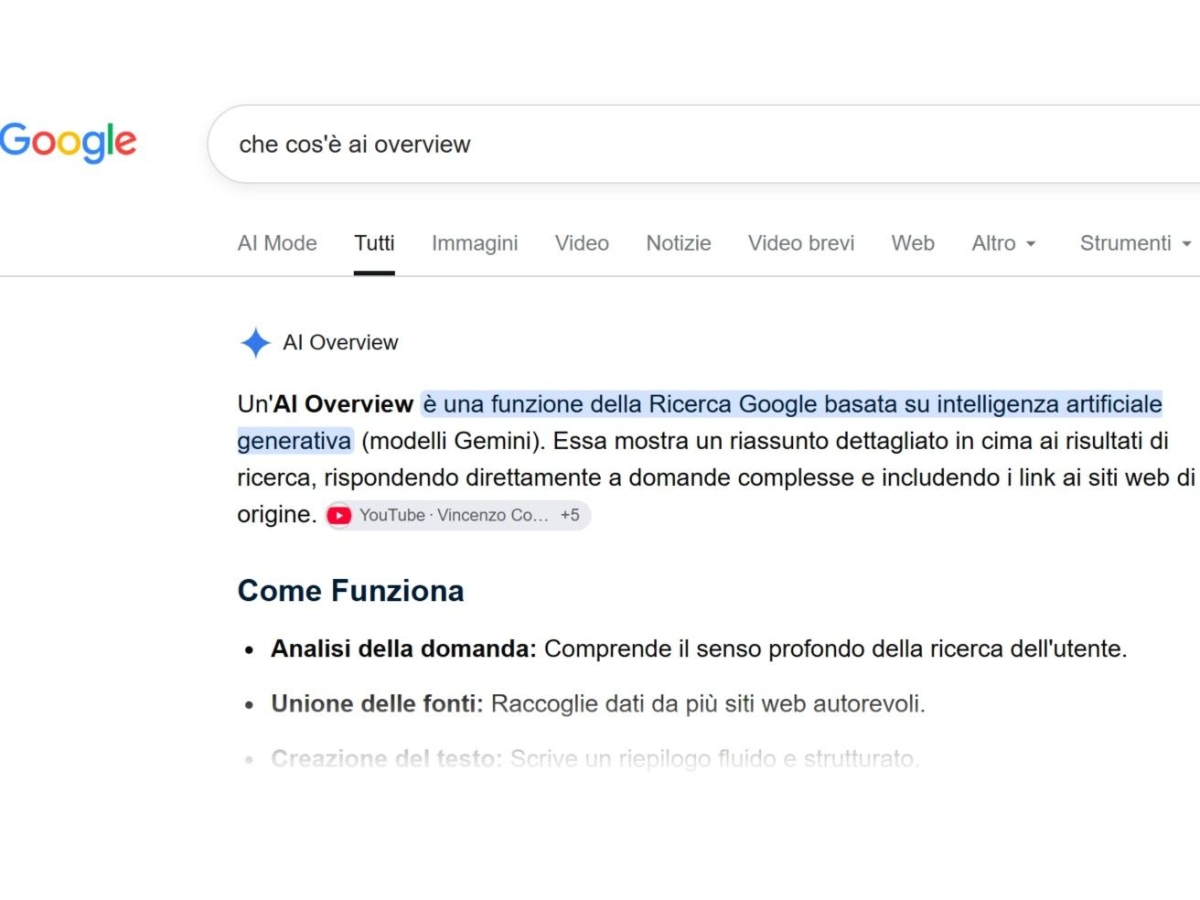Open the +5 additional sources chip
Screen dimensions: 1200x900
pos(570,515)
